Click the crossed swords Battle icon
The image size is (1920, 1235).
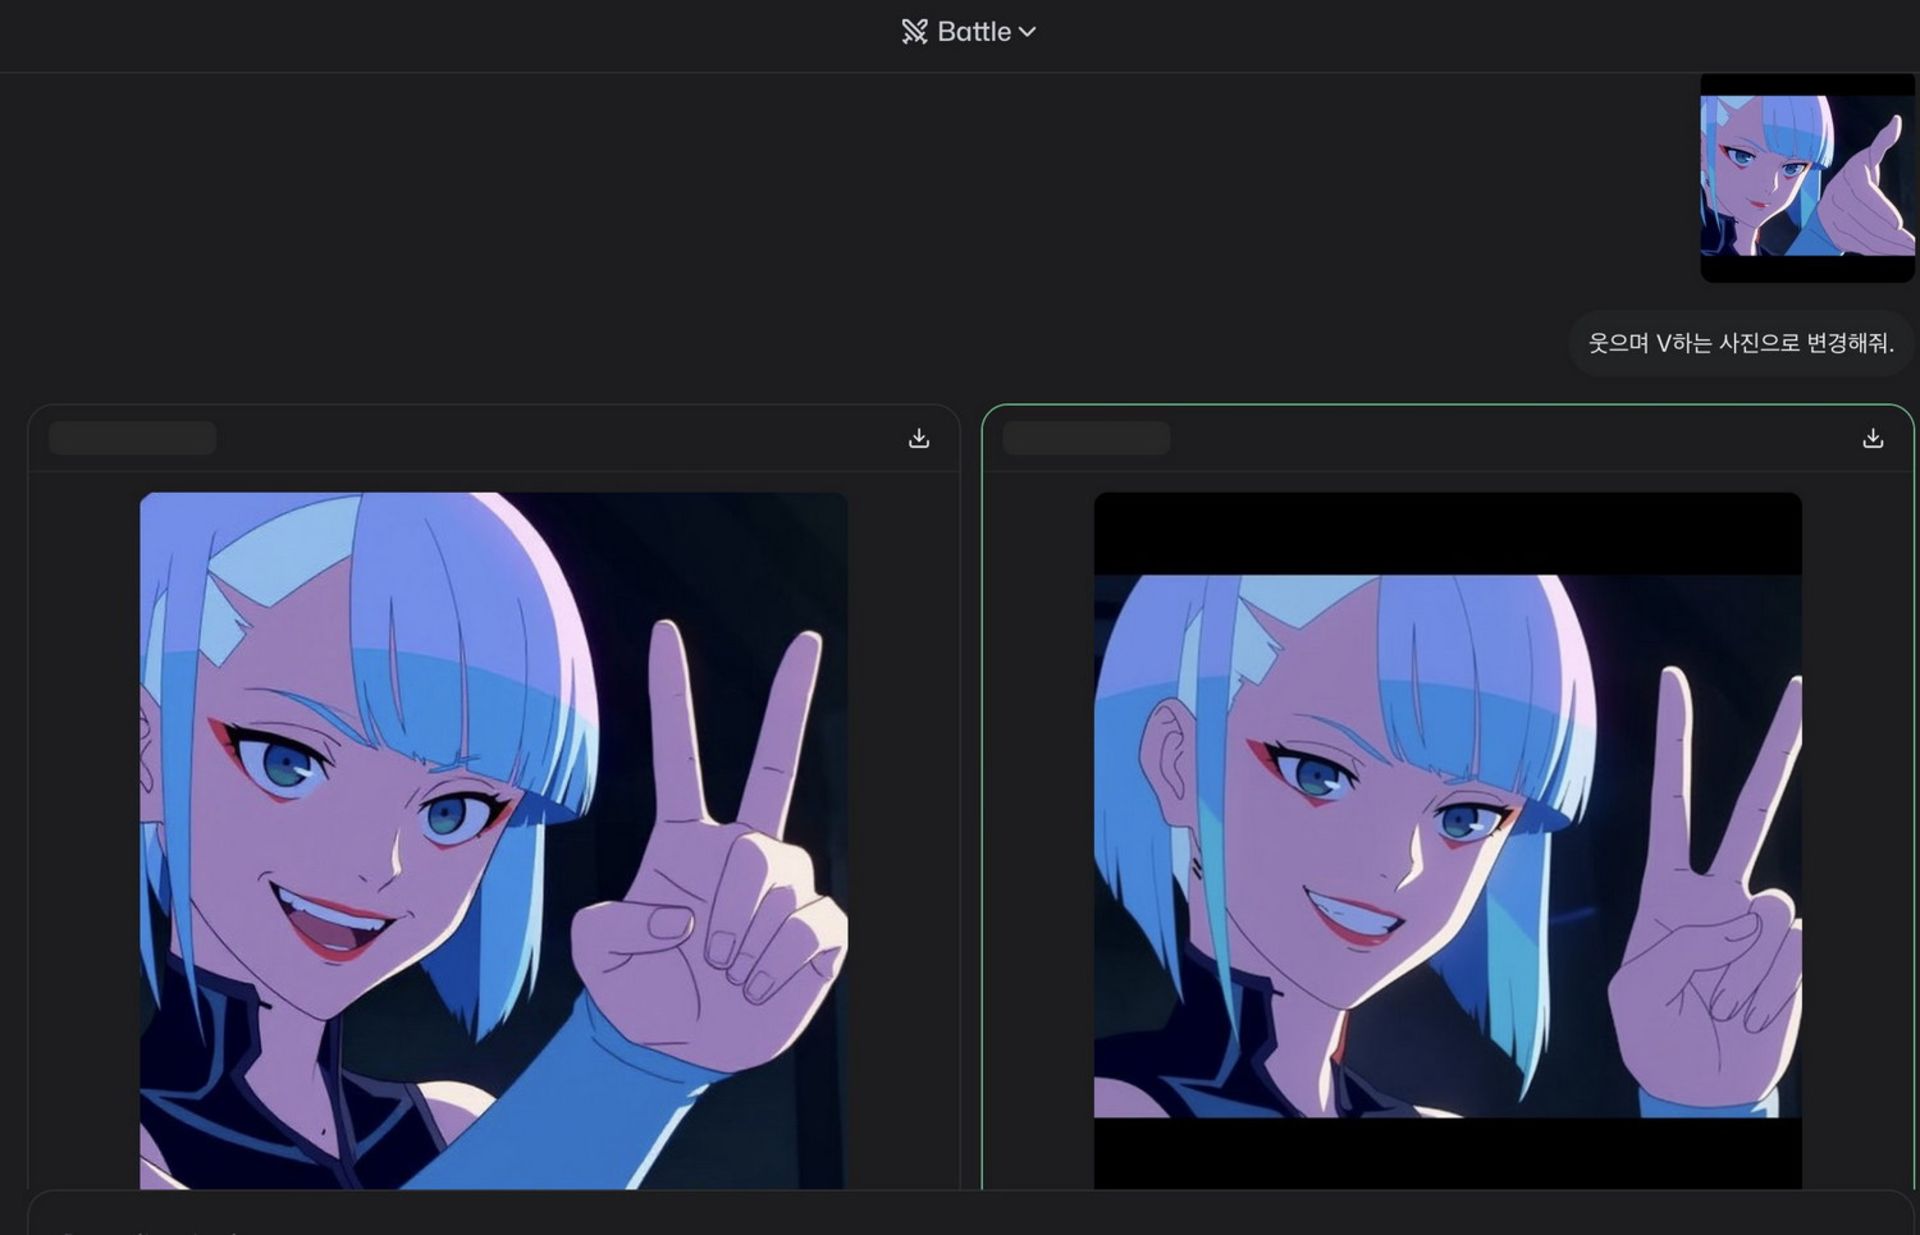[x=913, y=32]
